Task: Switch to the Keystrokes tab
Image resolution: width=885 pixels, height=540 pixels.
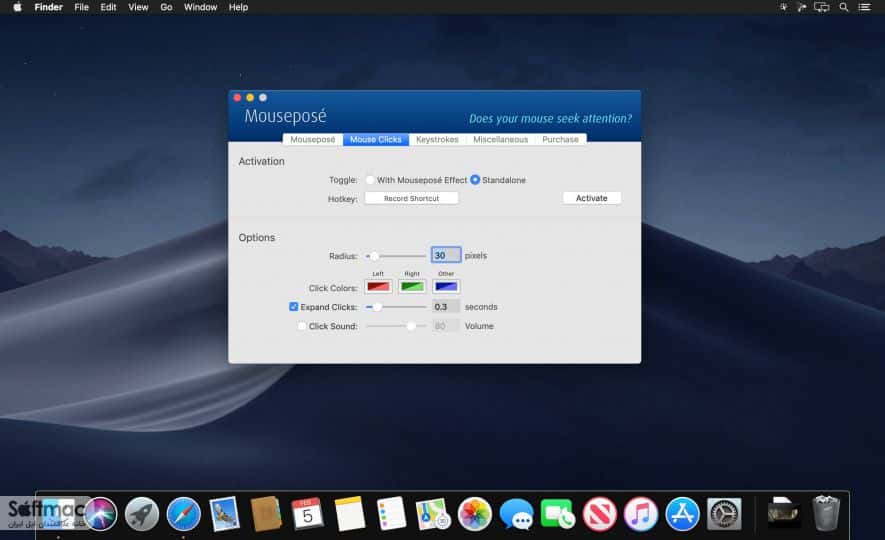Action: tap(437, 139)
